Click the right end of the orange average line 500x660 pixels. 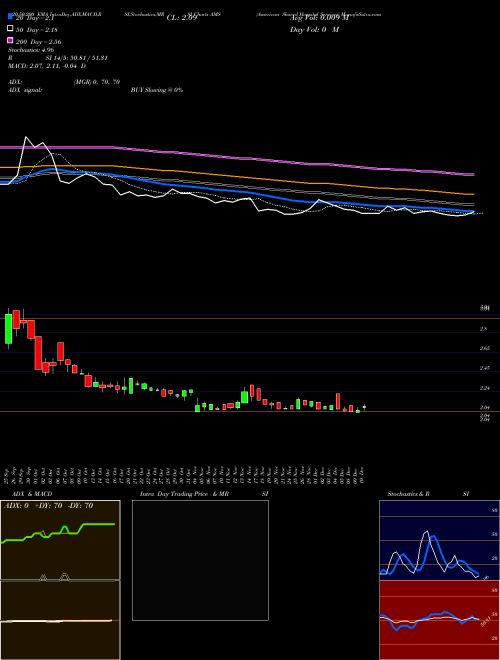(x=473, y=194)
